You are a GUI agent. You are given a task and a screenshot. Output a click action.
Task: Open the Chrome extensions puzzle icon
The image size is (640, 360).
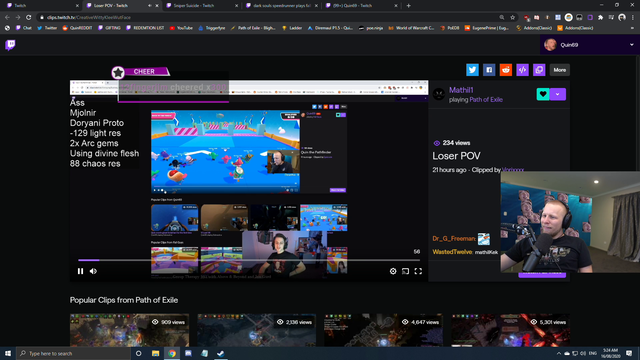600,18
